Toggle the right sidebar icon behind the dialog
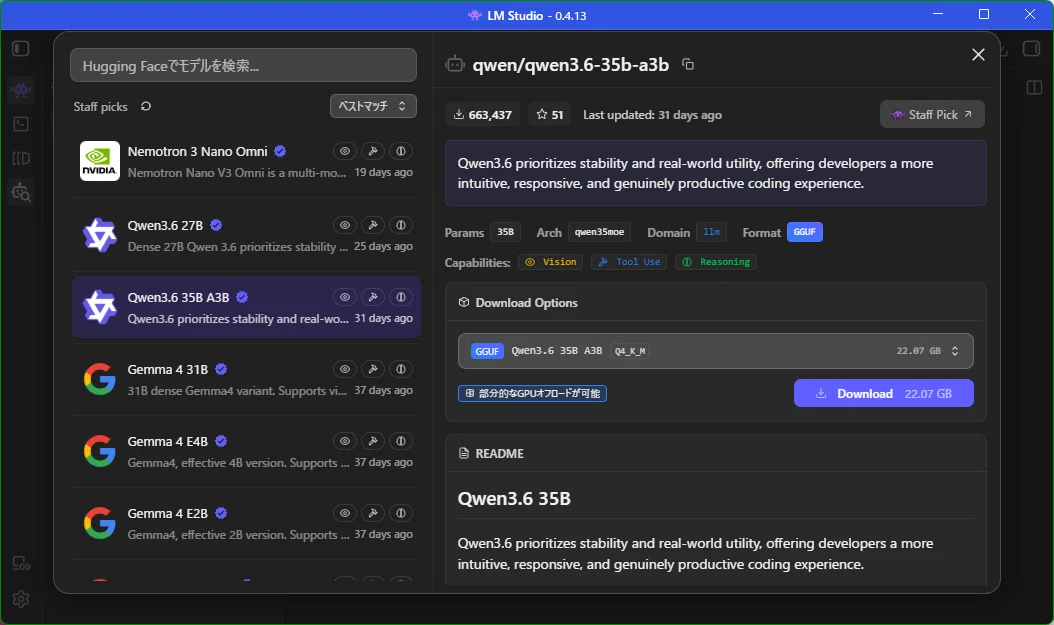Screen dimensions: 1054x625 pos(1032,48)
